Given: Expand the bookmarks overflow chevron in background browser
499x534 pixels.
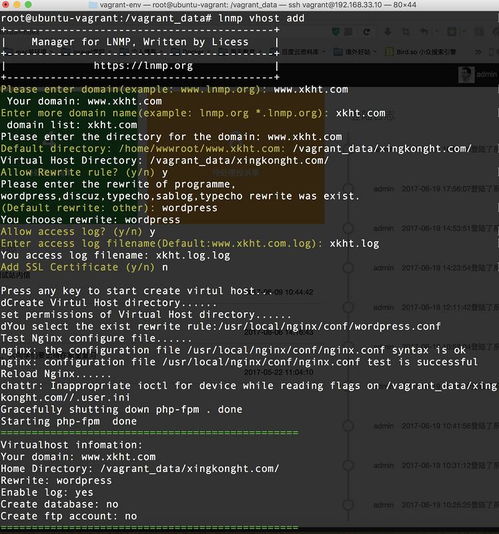Looking at the screenshot, I should [x=478, y=52].
